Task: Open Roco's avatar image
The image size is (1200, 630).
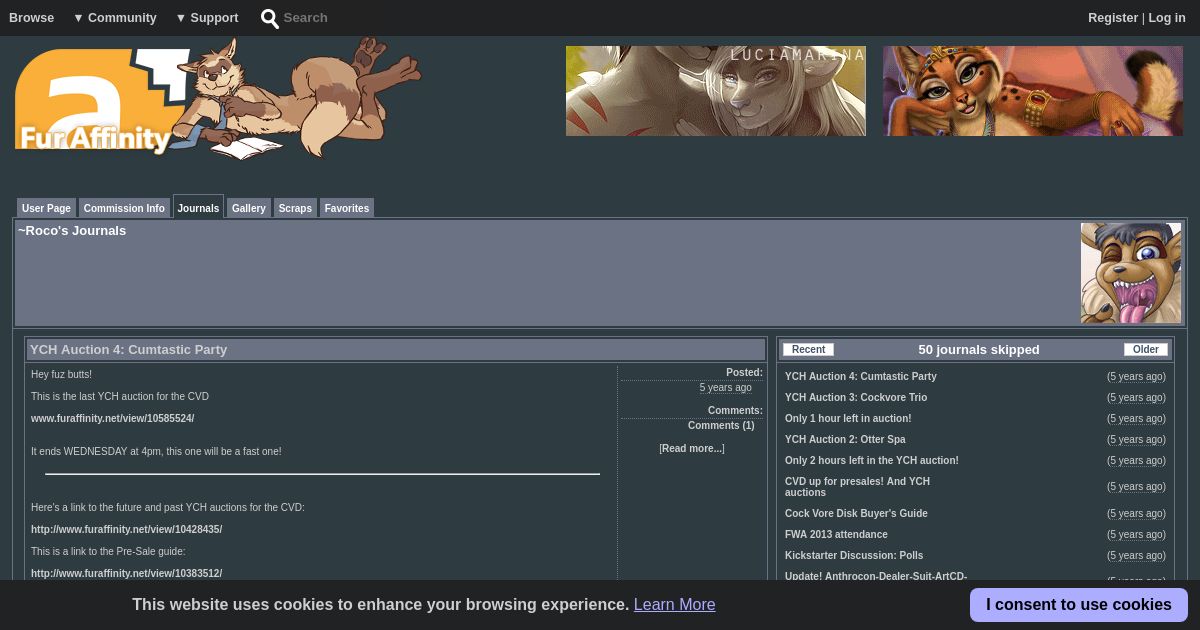Action: 1131,273
